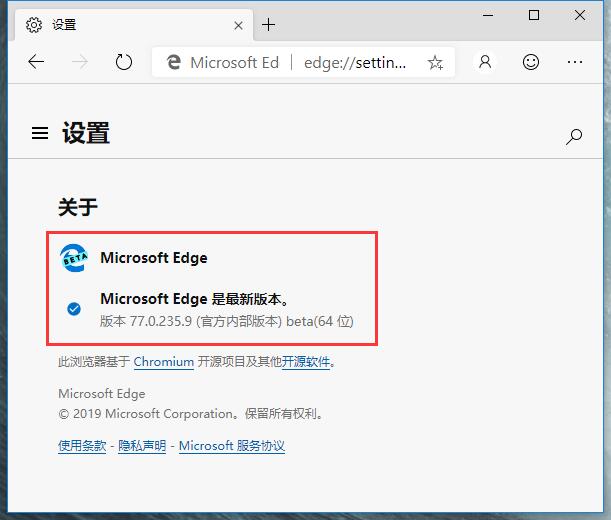Add the page to favorites with the star icon
The width and height of the screenshot is (611, 520).
click(435, 62)
